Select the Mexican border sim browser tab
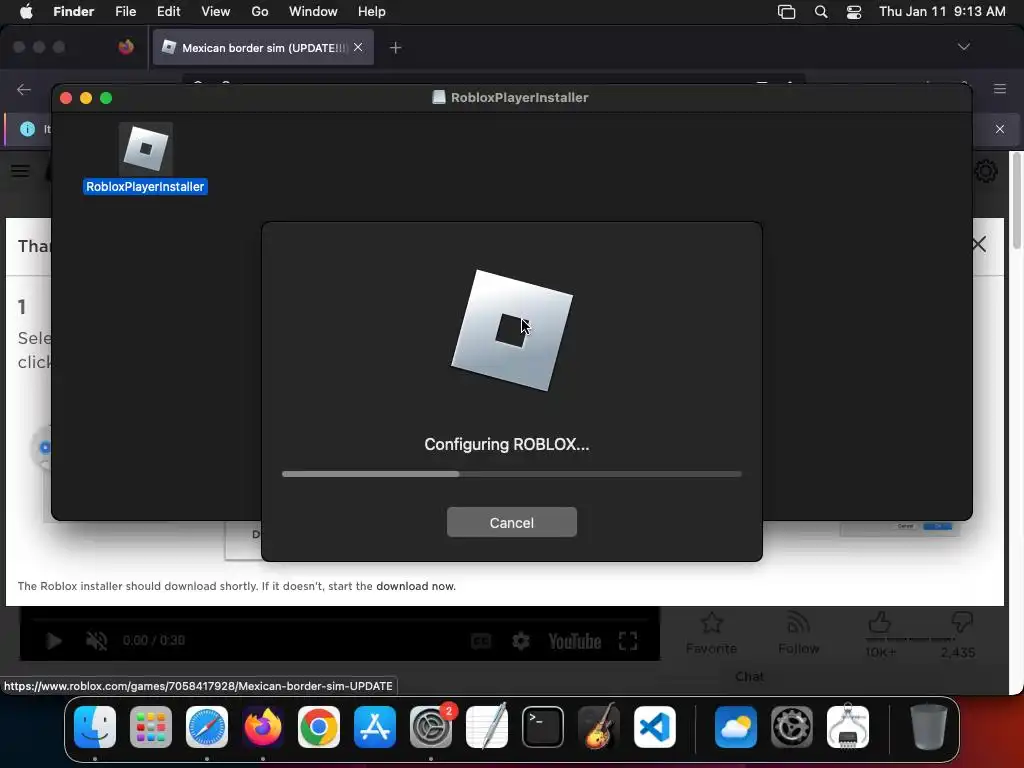 click(x=263, y=48)
